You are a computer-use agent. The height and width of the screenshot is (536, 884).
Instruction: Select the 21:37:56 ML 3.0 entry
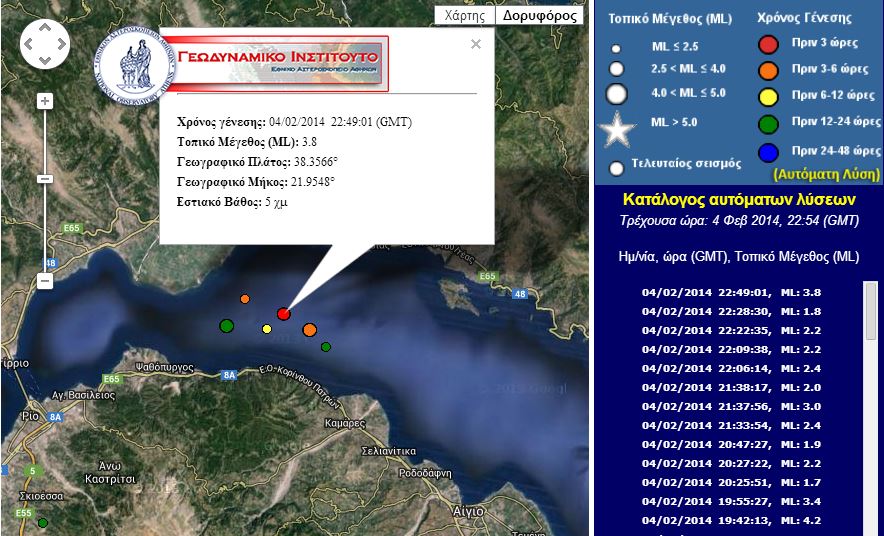pos(731,407)
